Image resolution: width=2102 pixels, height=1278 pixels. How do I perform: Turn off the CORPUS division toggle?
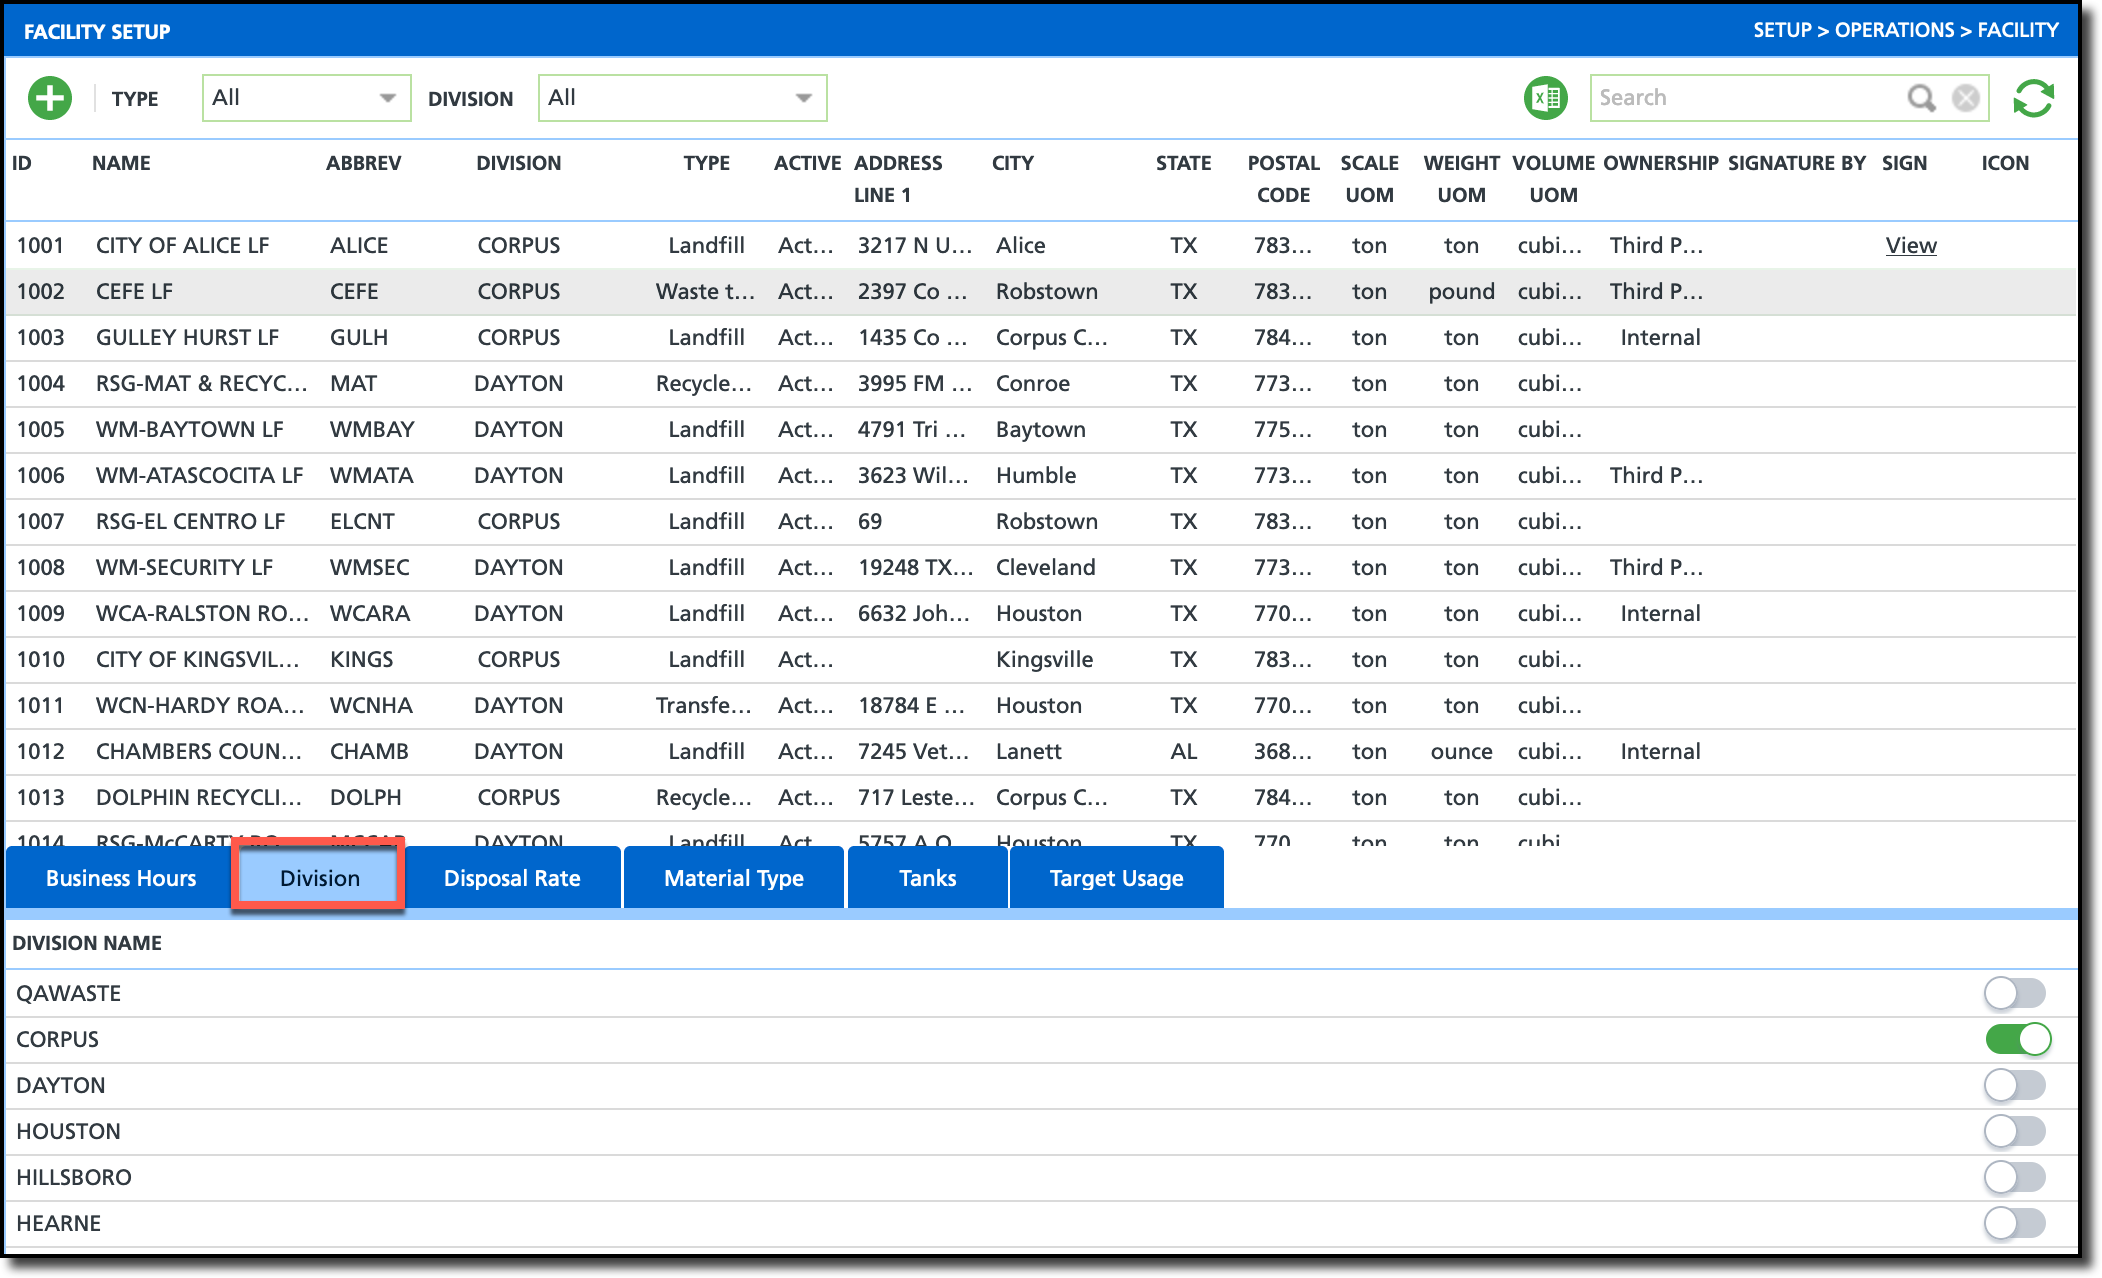pyautogui.click(x=2017, y=1039)
